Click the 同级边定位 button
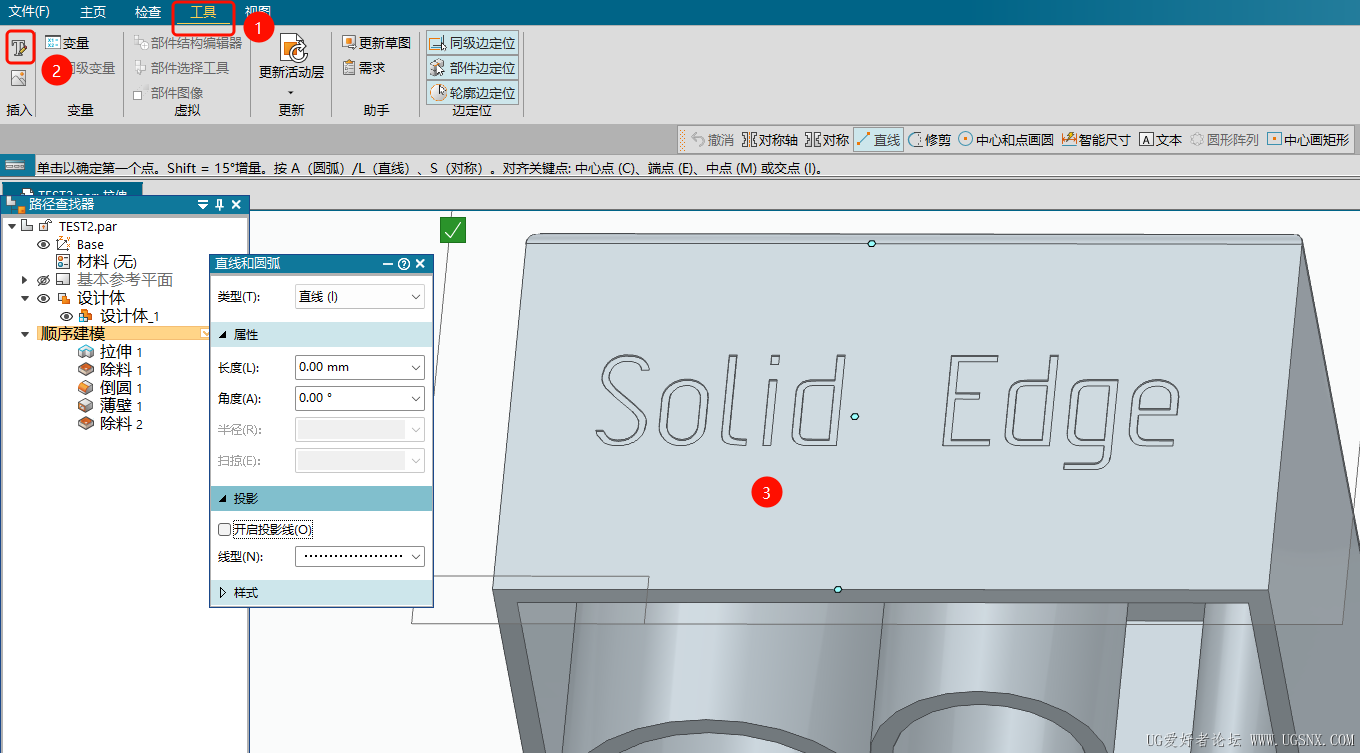 point(472,43)
